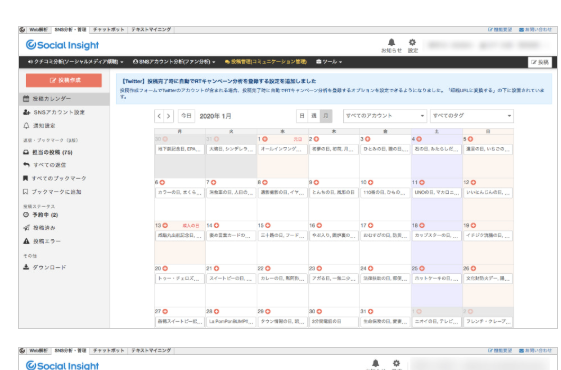Switch to チャットボット tab in upper window

108,30
